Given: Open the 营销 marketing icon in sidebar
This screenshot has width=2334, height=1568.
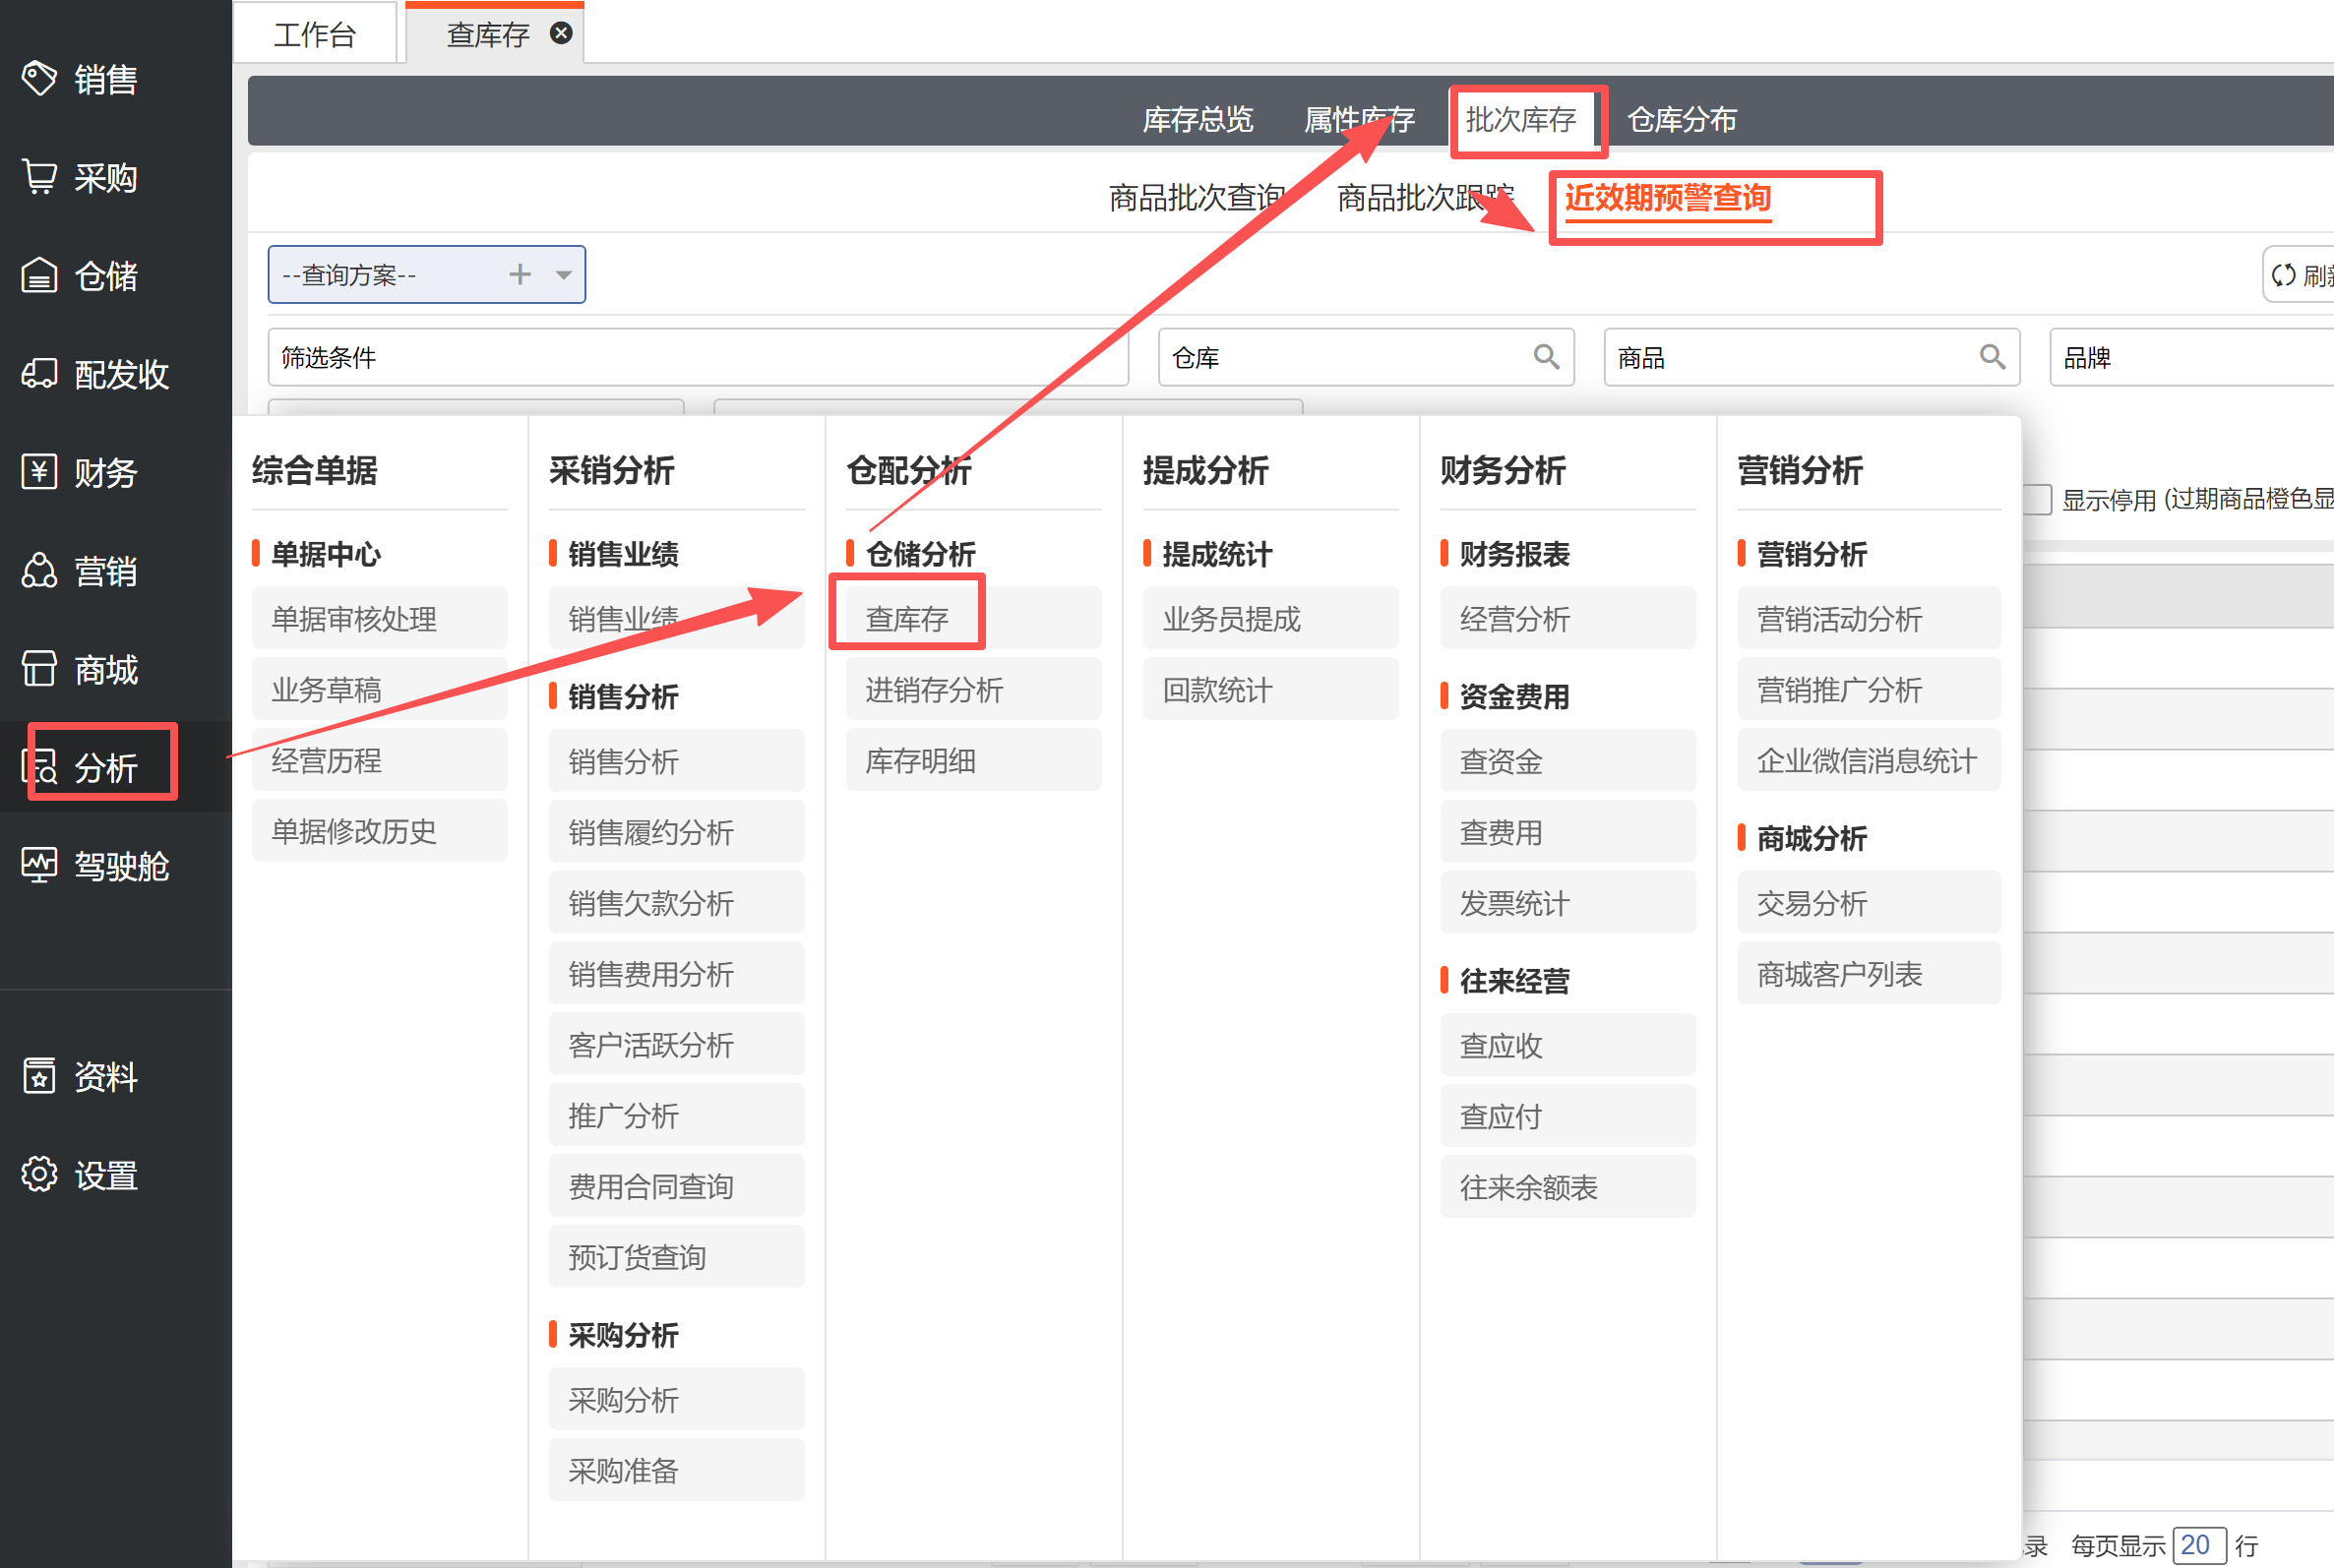Looking at the screenshot, I should tap(39, 570).
